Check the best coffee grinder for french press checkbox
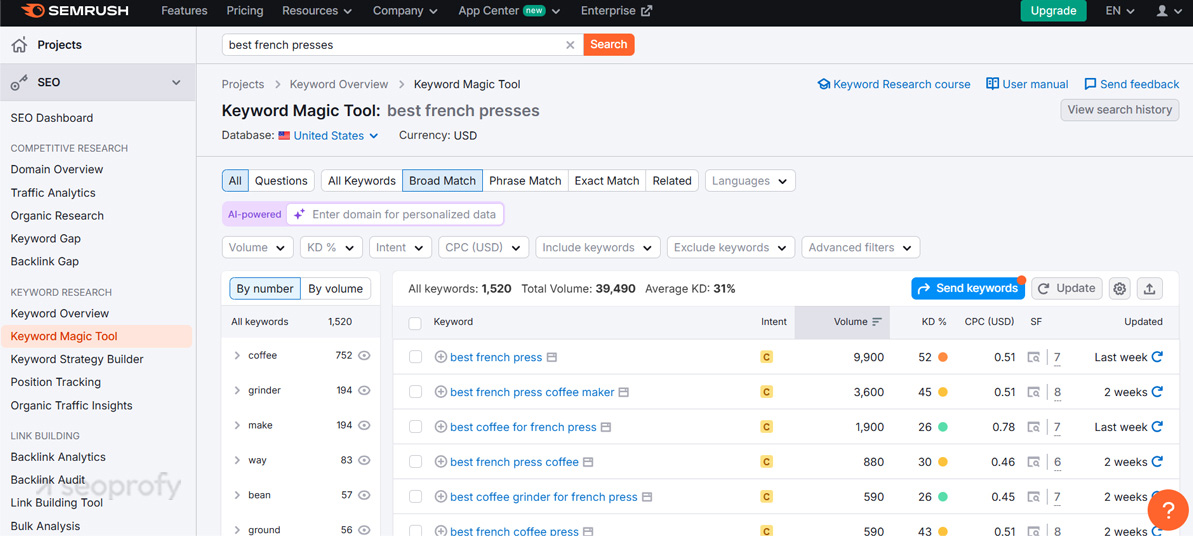The height and width of the screenshot is (536, 1193). click(415, 497)
